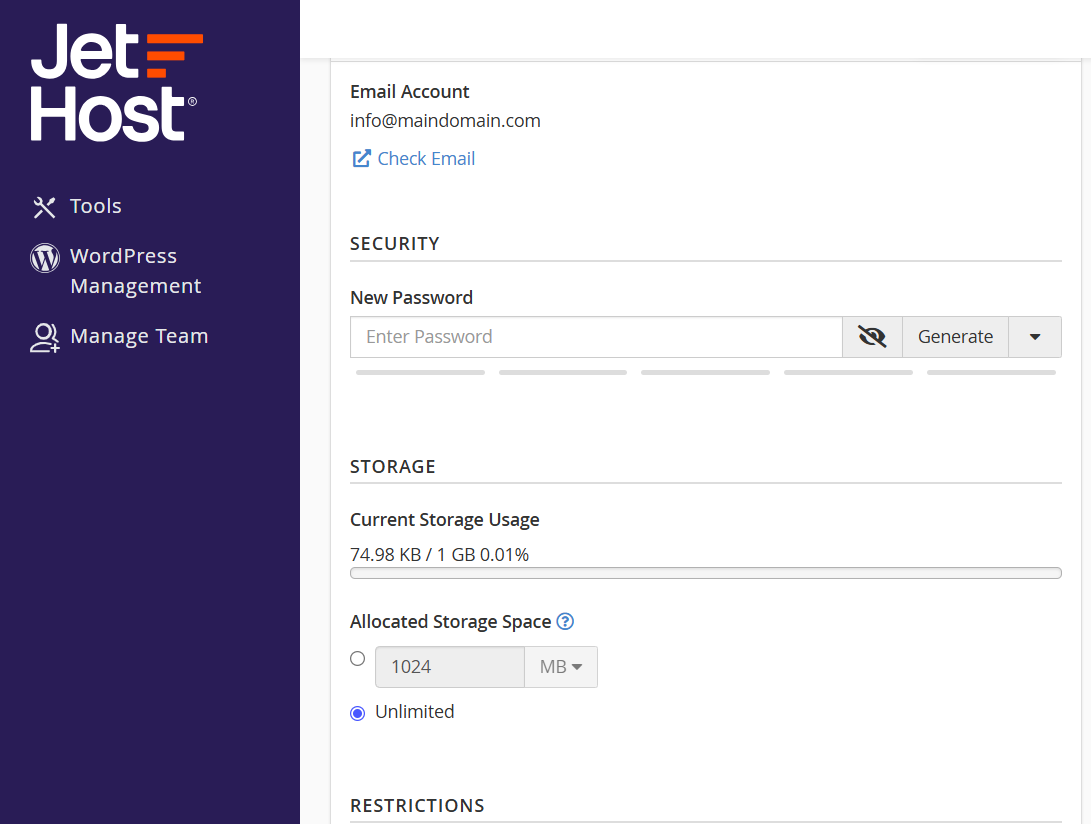Focus the Enter Password field
The image size is (1091, 824).
pyautogui.click(x=596, y=337)
